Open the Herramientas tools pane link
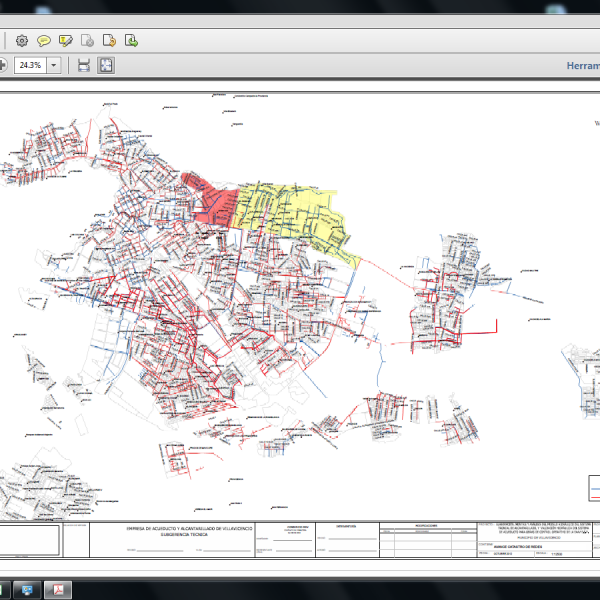600x600 pixels. click(x=583, y=66)
